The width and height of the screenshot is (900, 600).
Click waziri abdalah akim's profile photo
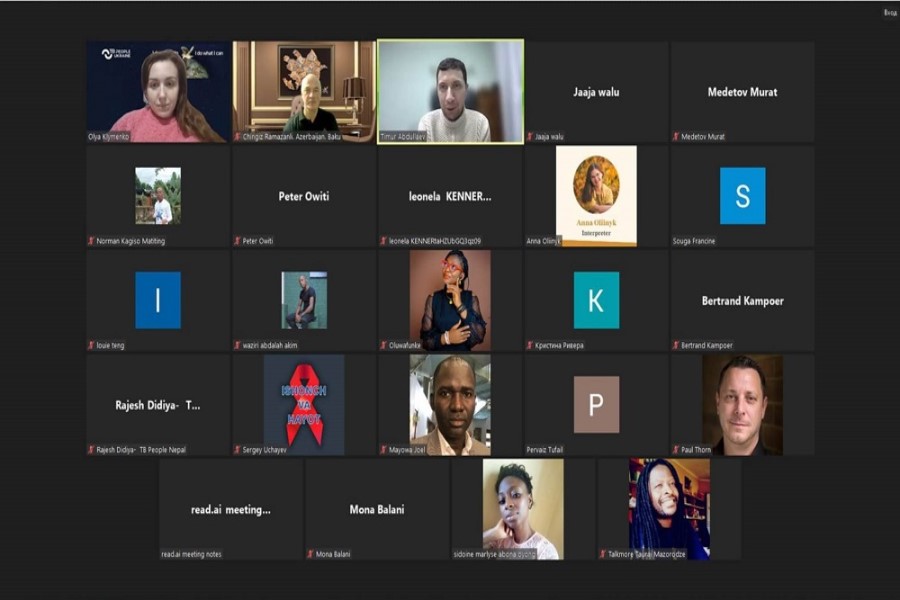coord(304,300)
